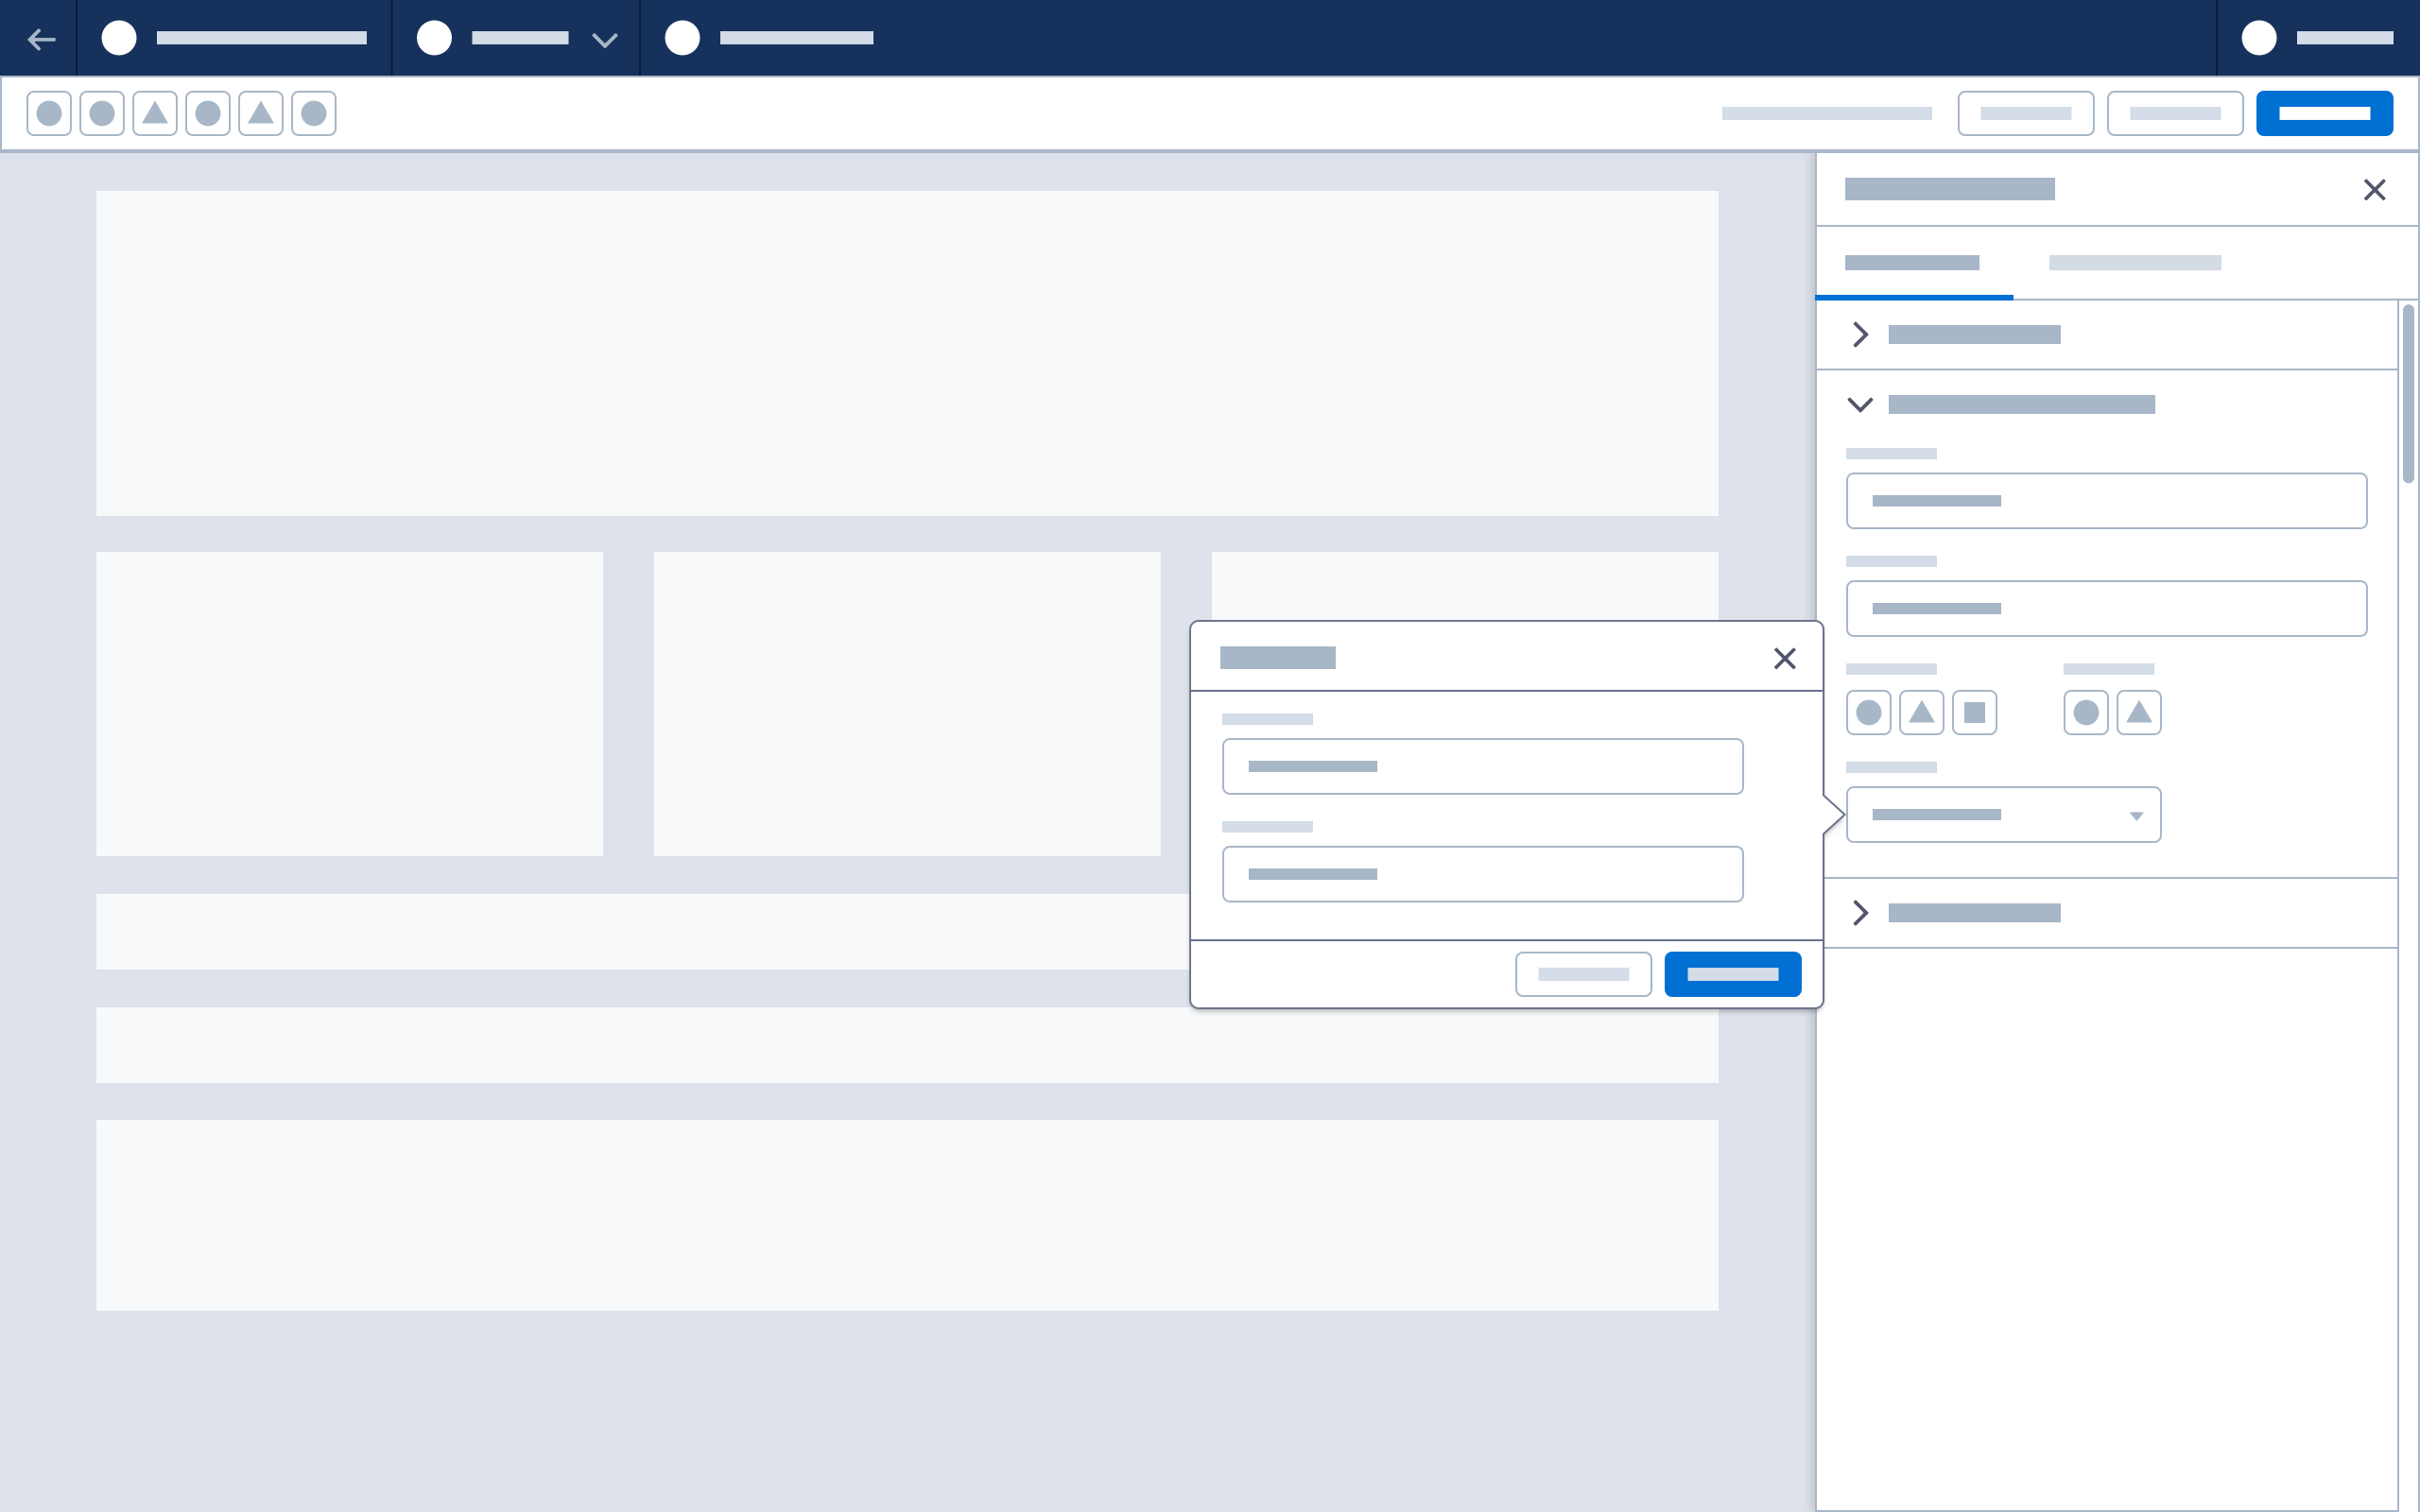Open the user avatar at the top right

pos(2259,39)
